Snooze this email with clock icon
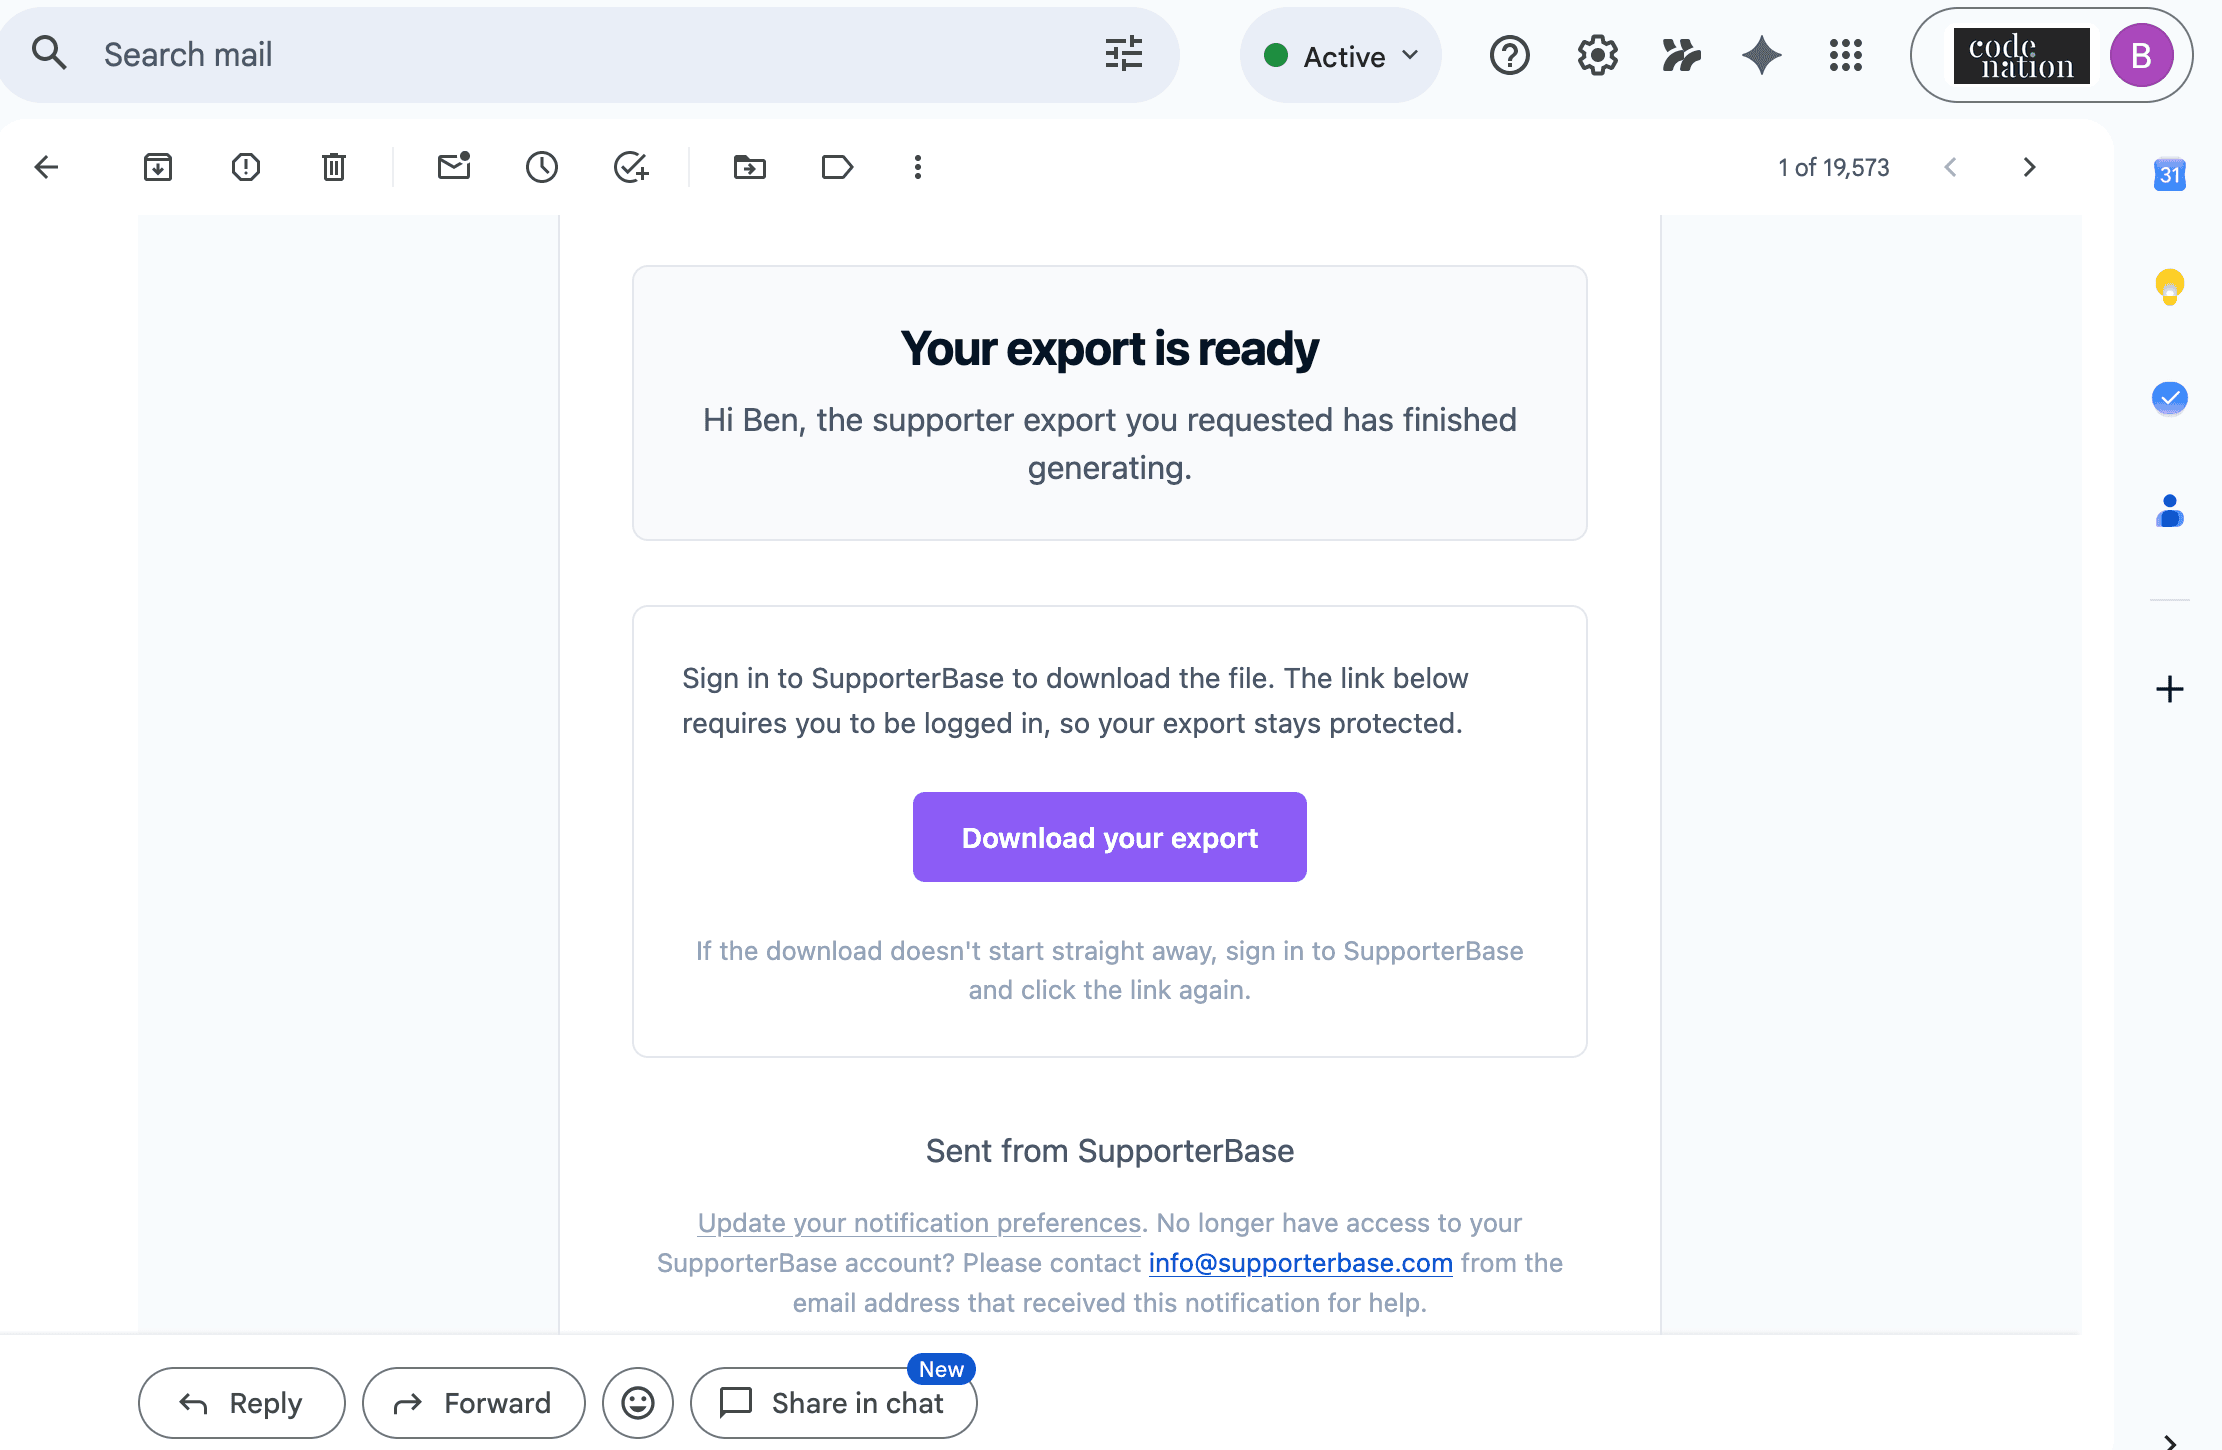 pyautogui.click(x=542, y=167)
